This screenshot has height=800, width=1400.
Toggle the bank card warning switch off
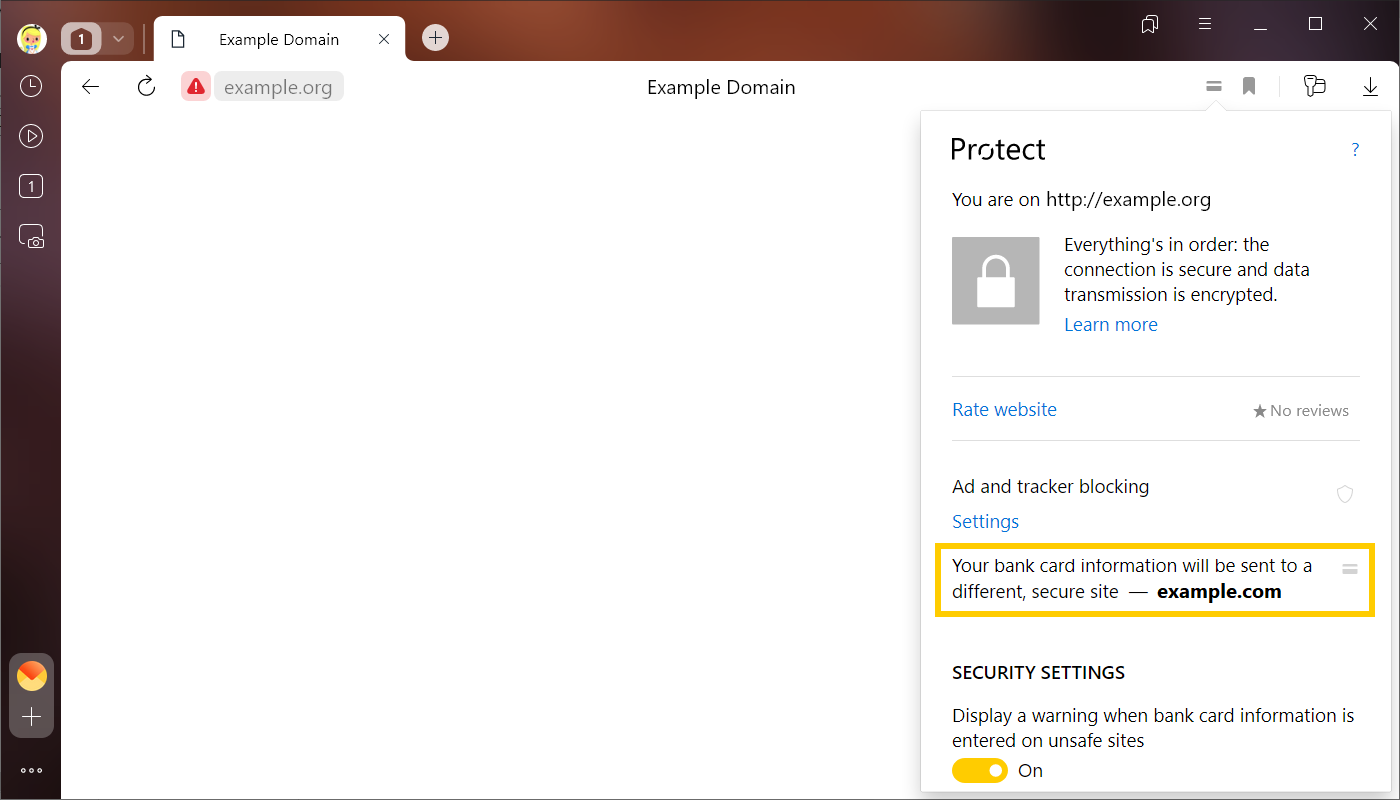click(980, 771)
